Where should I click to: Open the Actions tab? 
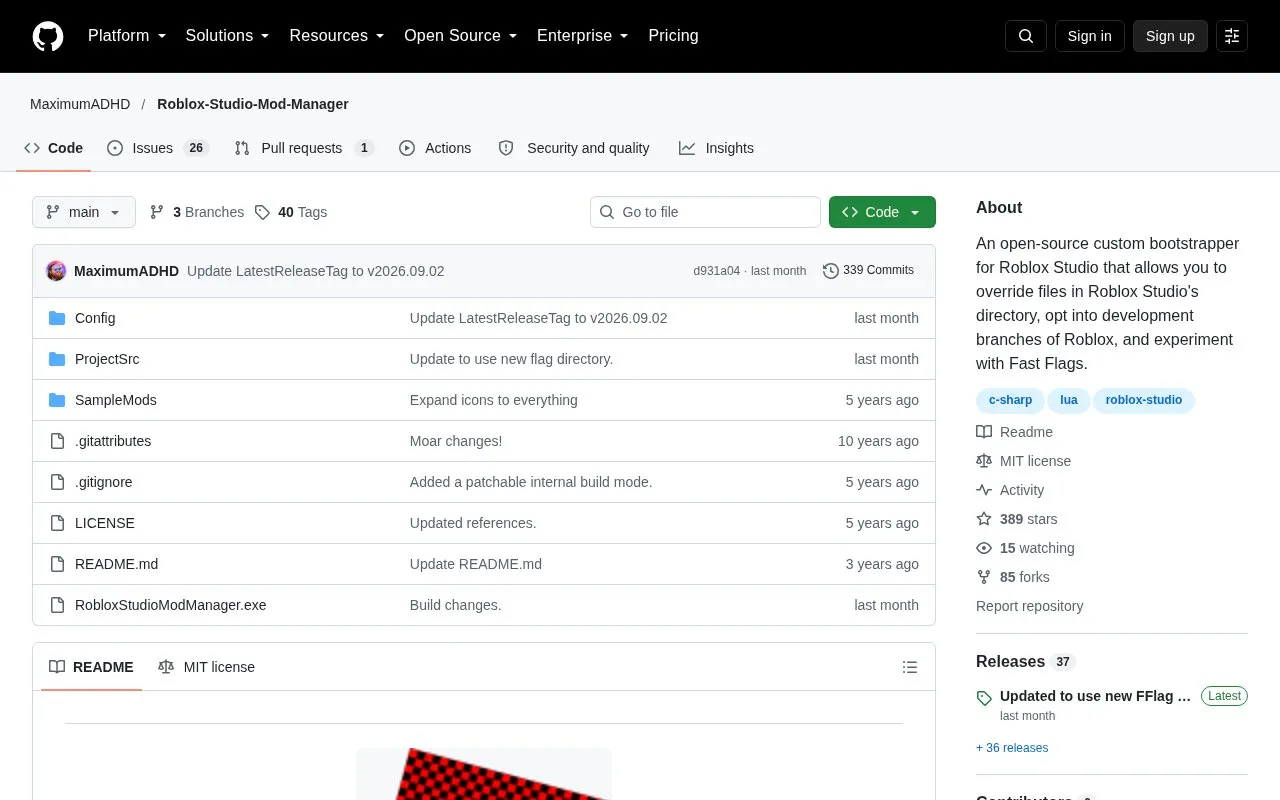click(x=435, y=148)
